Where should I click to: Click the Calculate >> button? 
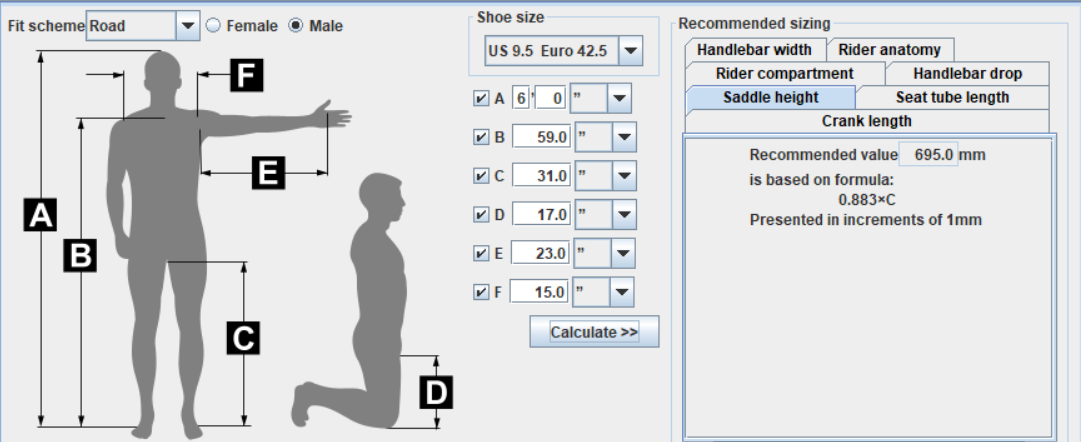594,332
